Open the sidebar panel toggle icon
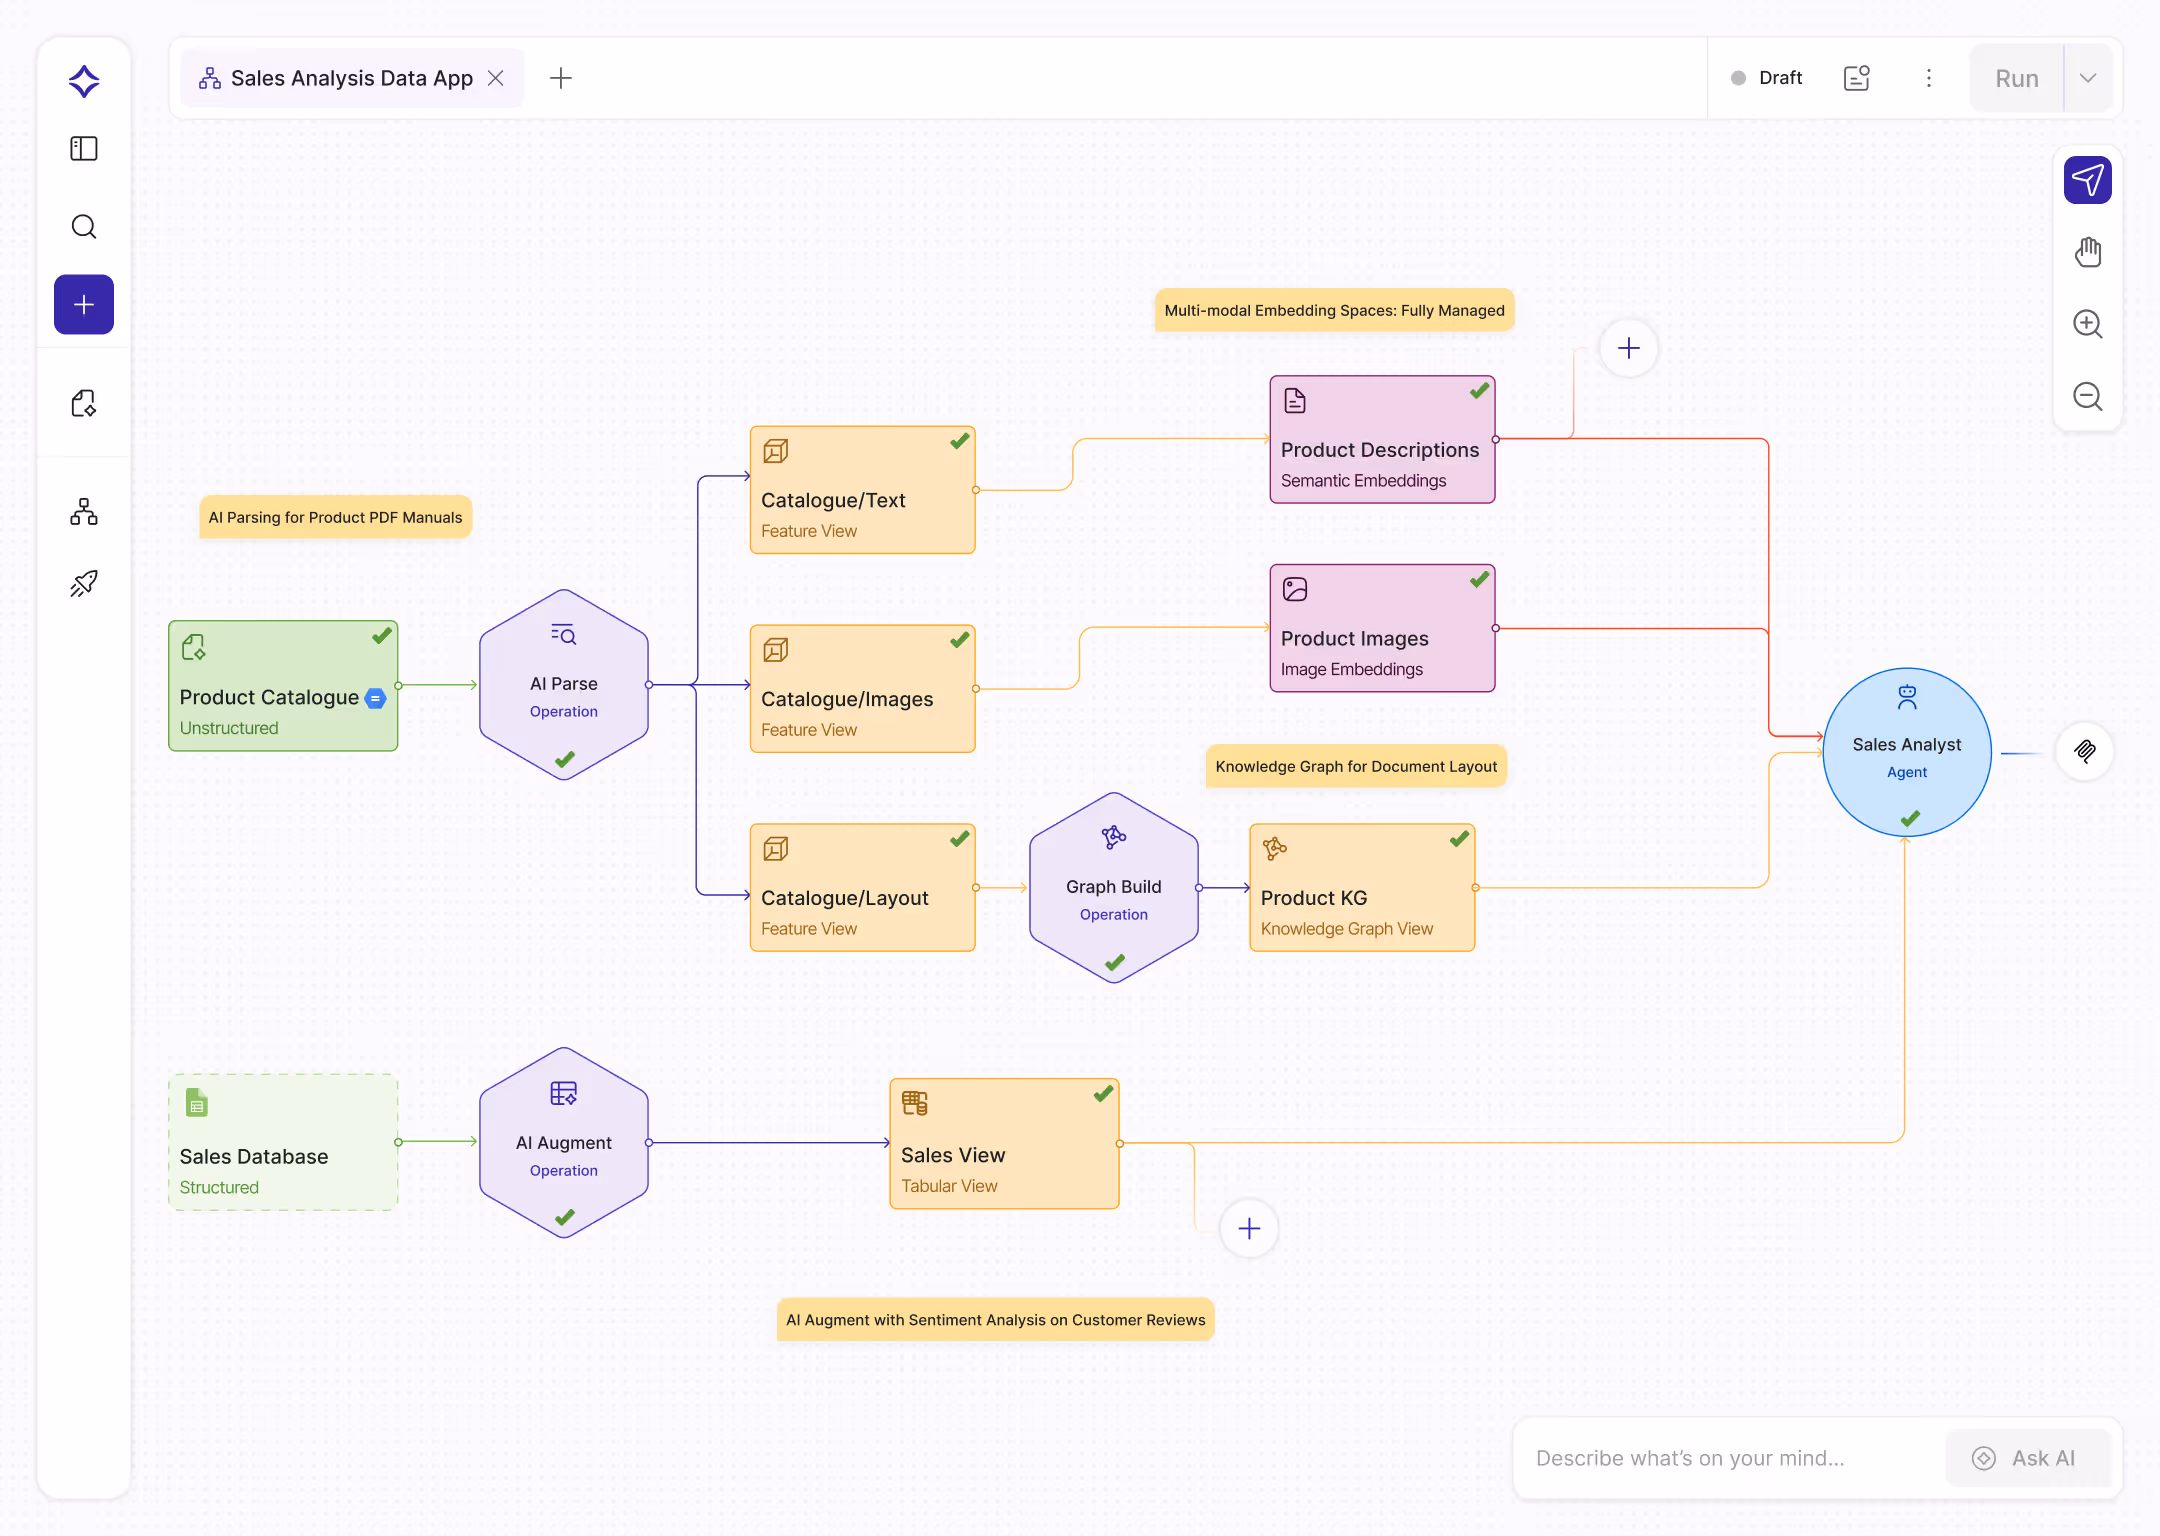This screenshot has height=1536, width=2160. (84, 148)
